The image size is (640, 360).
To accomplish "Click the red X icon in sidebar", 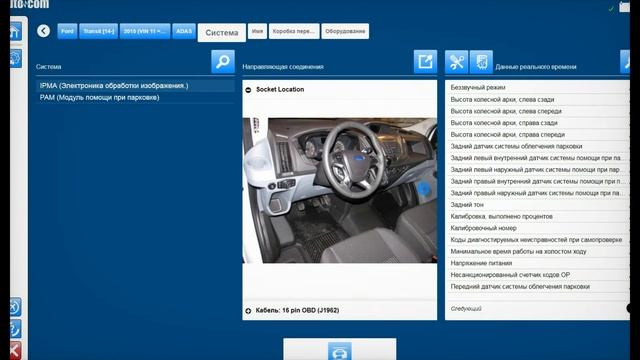I will (15, 351).
